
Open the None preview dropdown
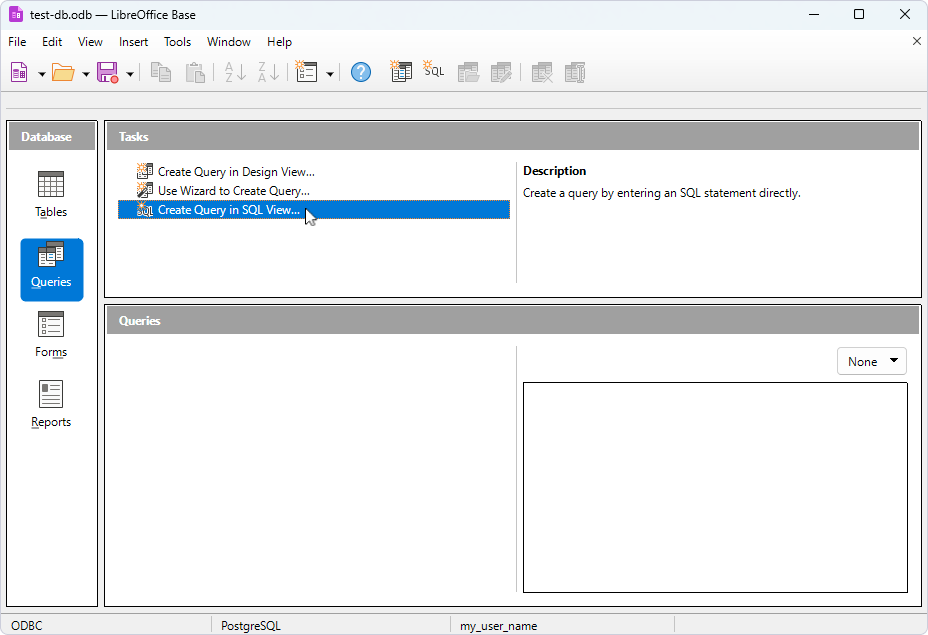871,361
